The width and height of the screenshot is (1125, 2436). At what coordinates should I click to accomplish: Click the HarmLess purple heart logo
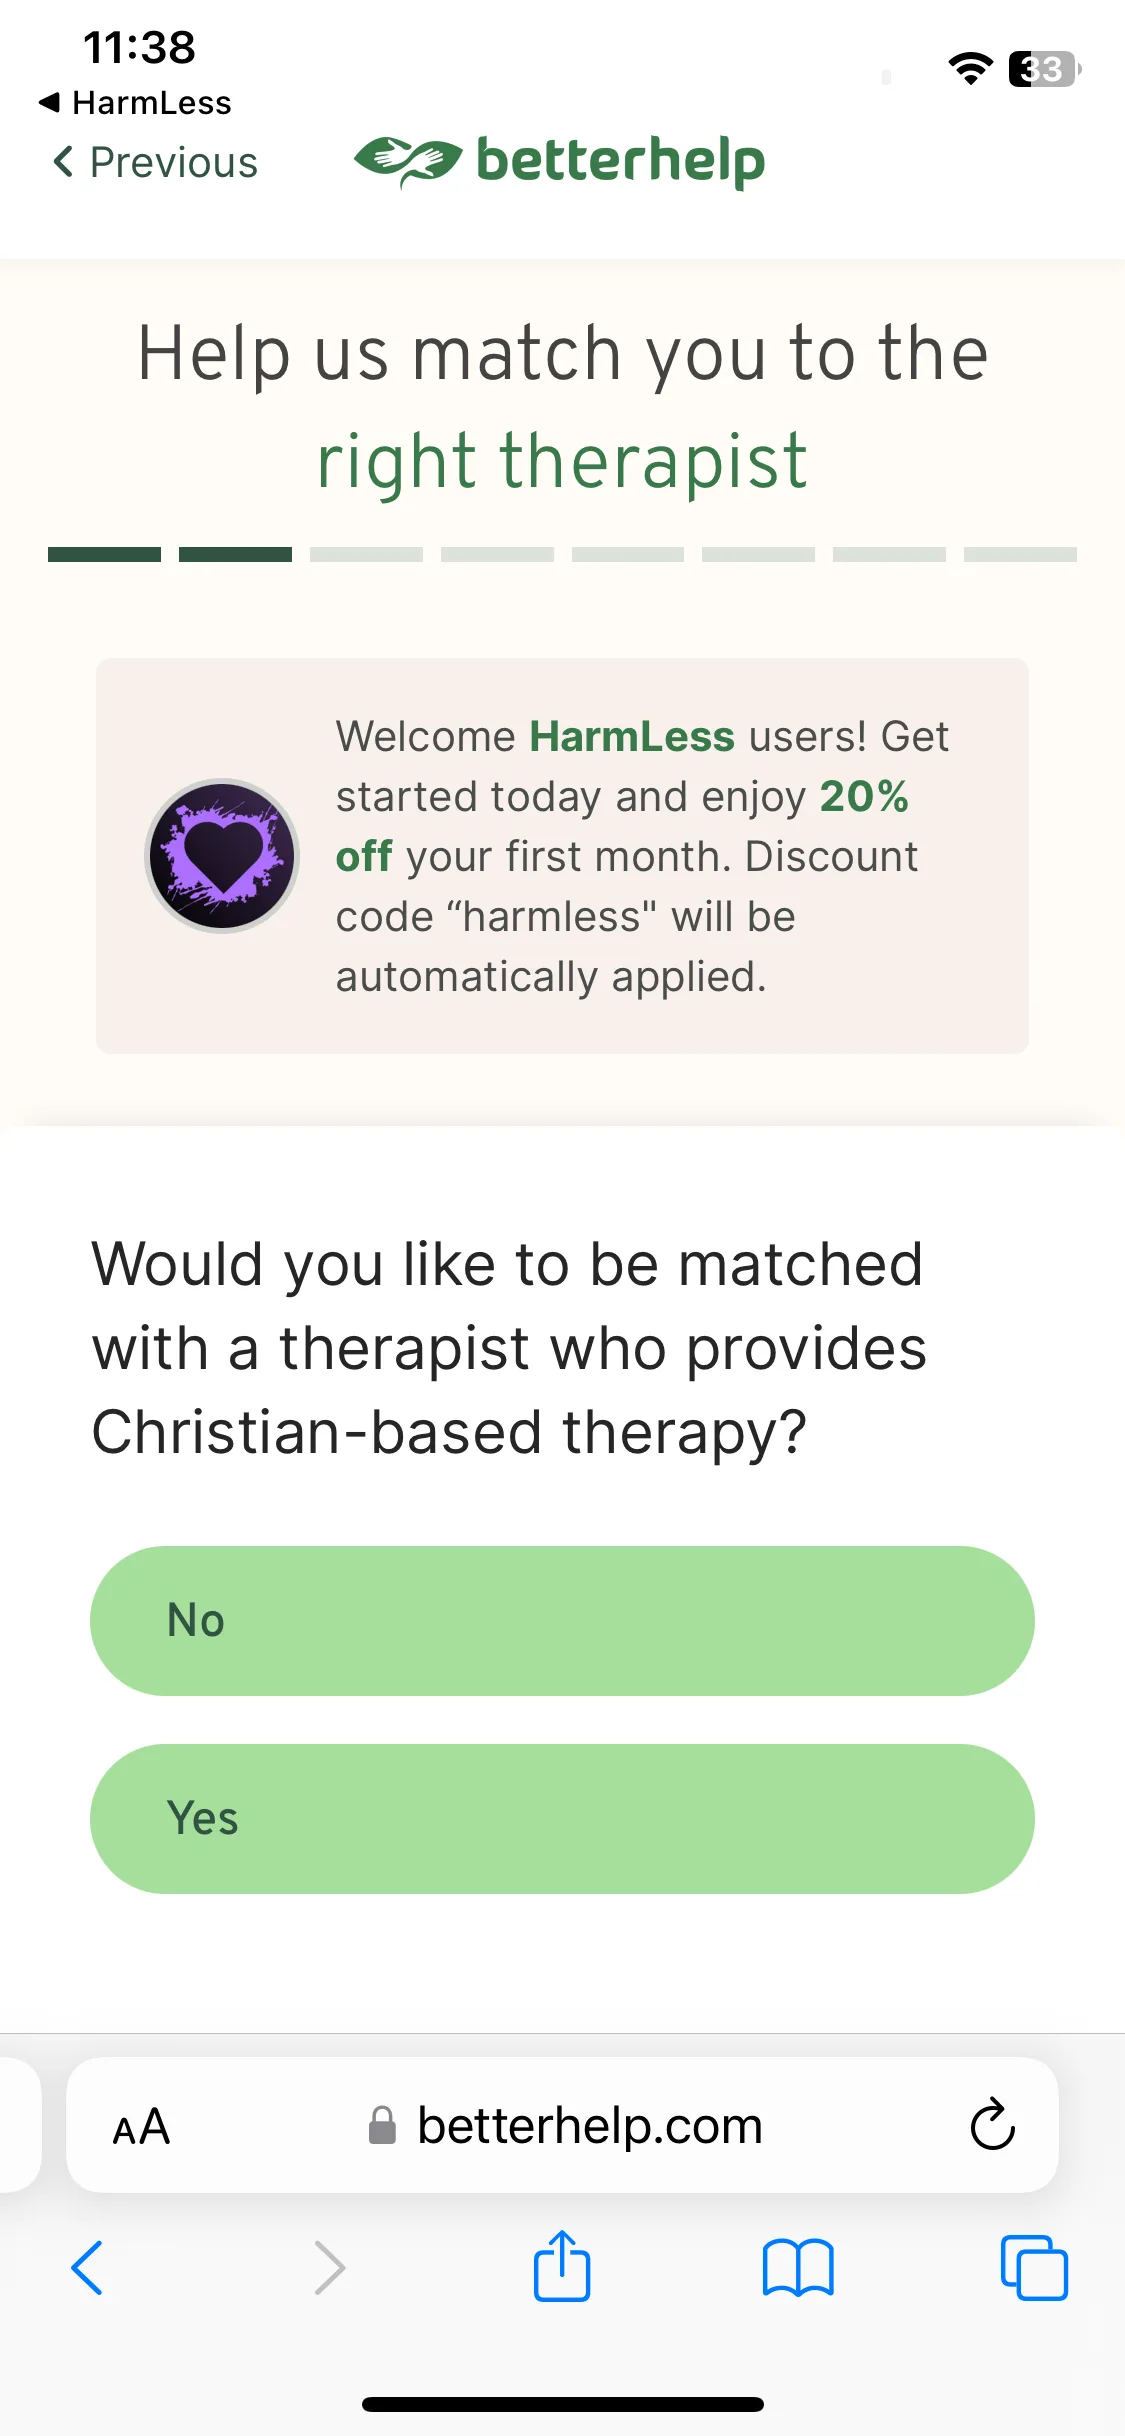click(222, 856)
